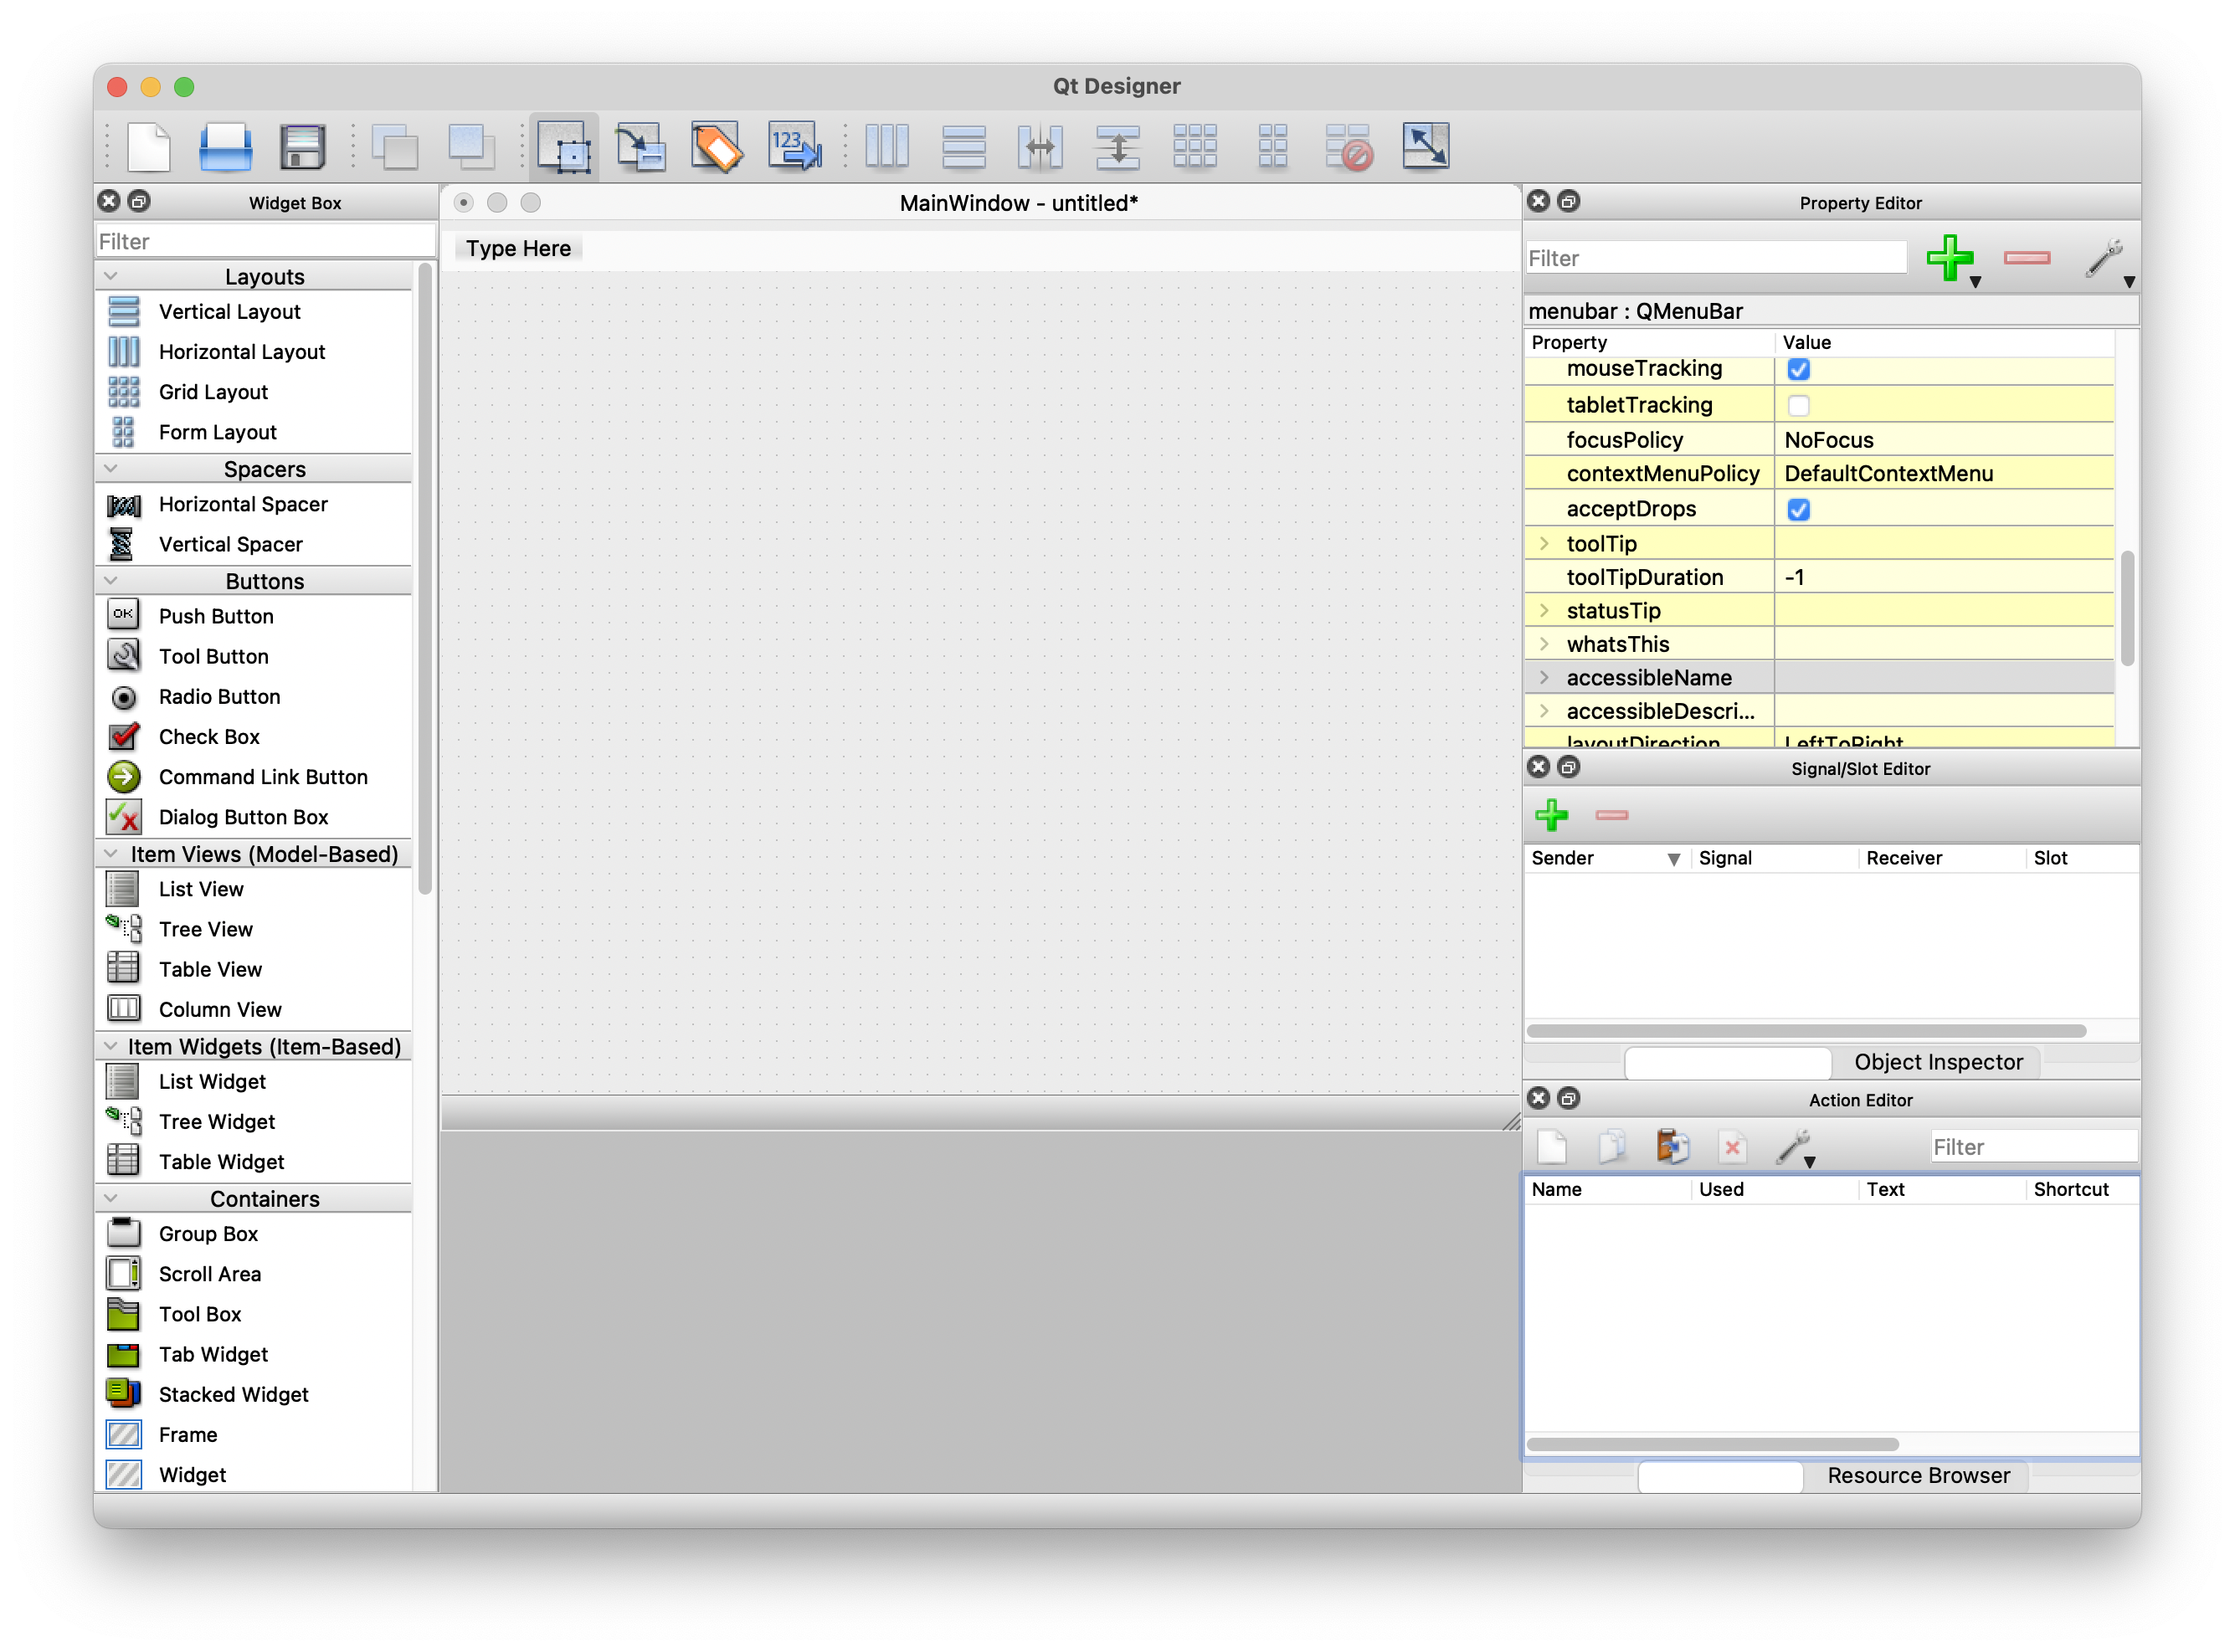Expand the toolTip property row
The width and height of the screenshot is (2235, 1652).
(1544, 543)
